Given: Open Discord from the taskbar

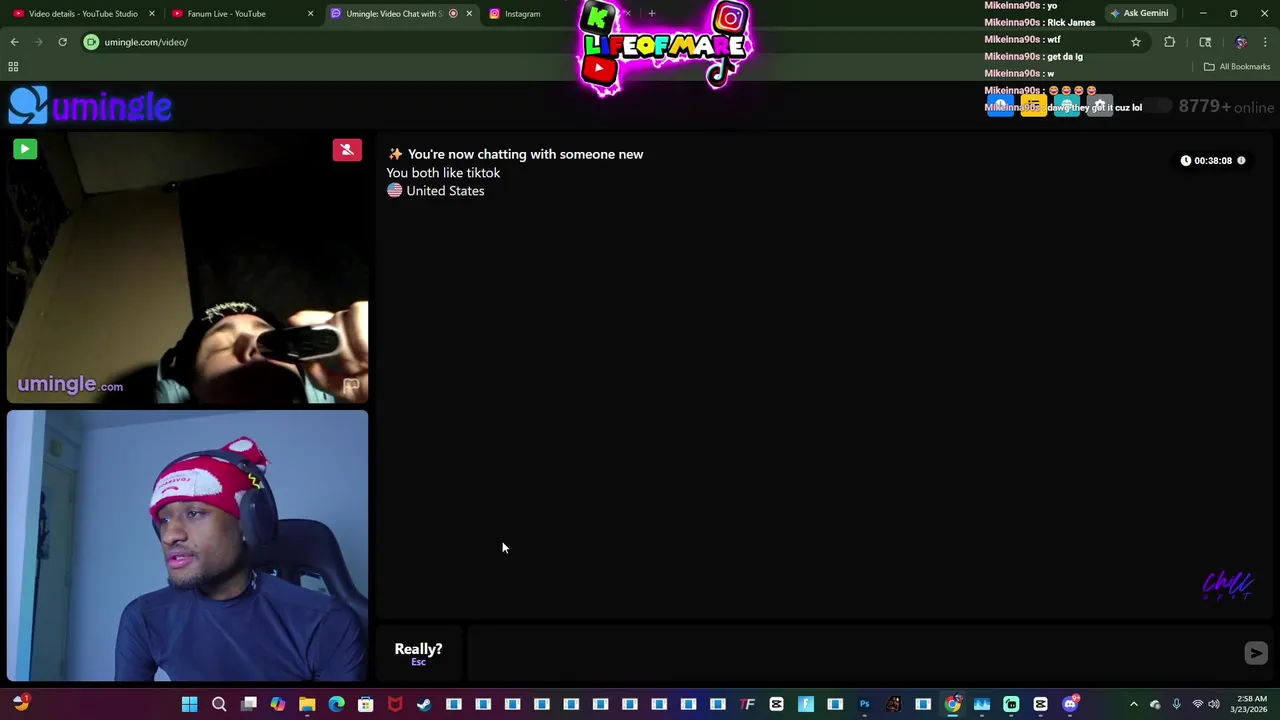Looking at the screenshot, I should (1070, 704).
